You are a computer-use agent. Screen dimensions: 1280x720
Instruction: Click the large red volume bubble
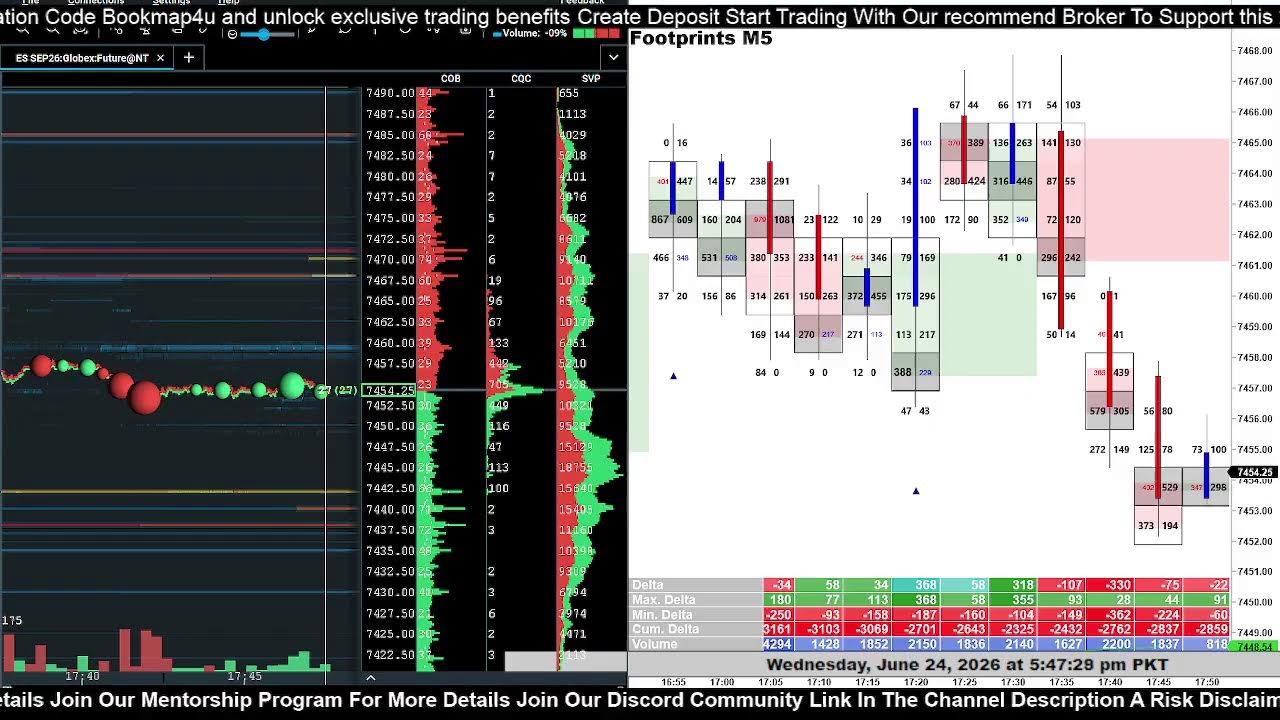point(144,397)
